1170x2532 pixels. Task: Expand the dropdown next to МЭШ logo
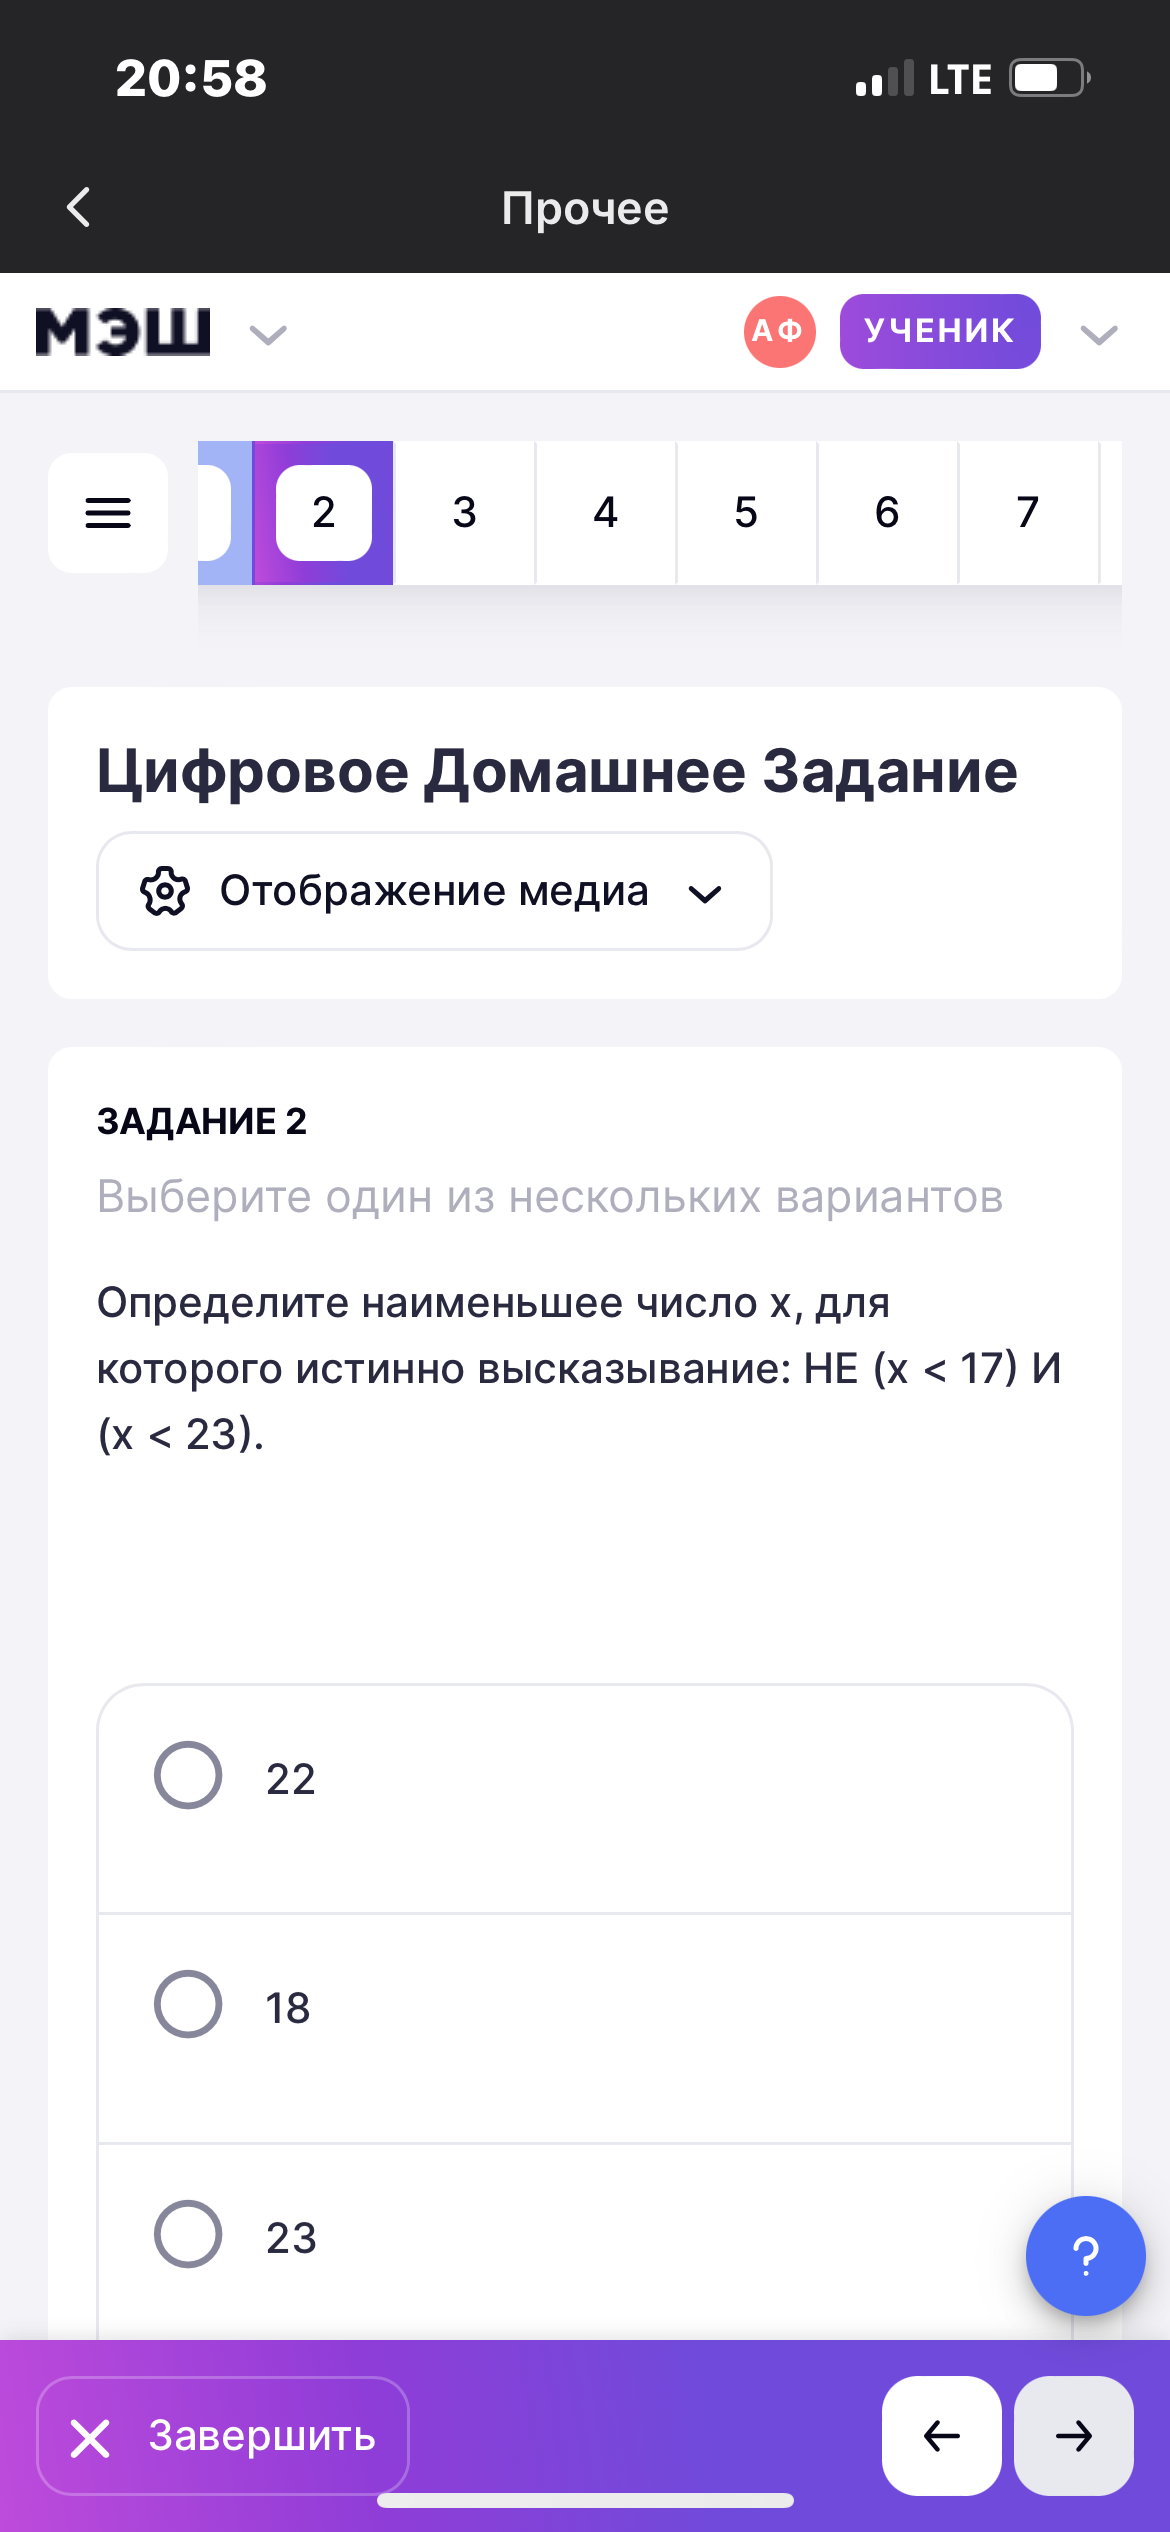coord(268,334)
